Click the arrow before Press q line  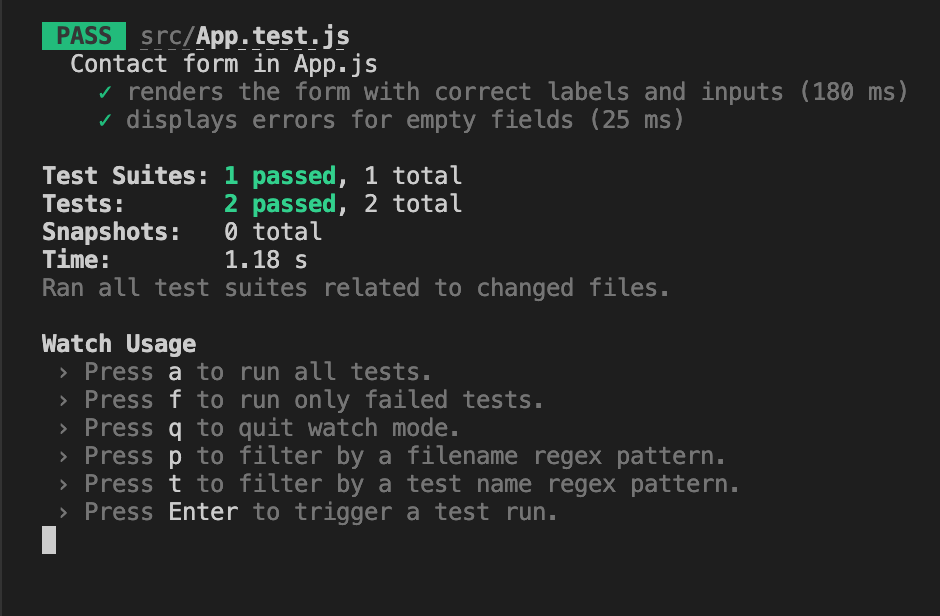pos(64,428)
